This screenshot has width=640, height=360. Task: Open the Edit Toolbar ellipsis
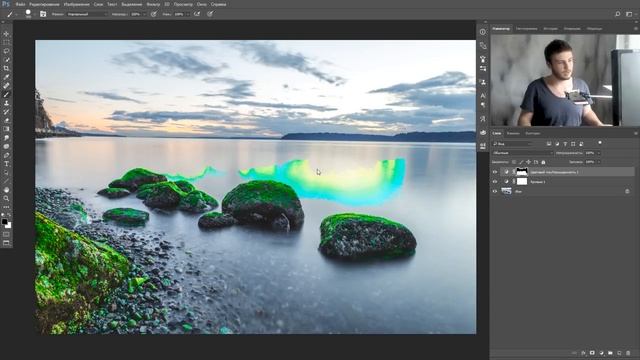point(6,207)
